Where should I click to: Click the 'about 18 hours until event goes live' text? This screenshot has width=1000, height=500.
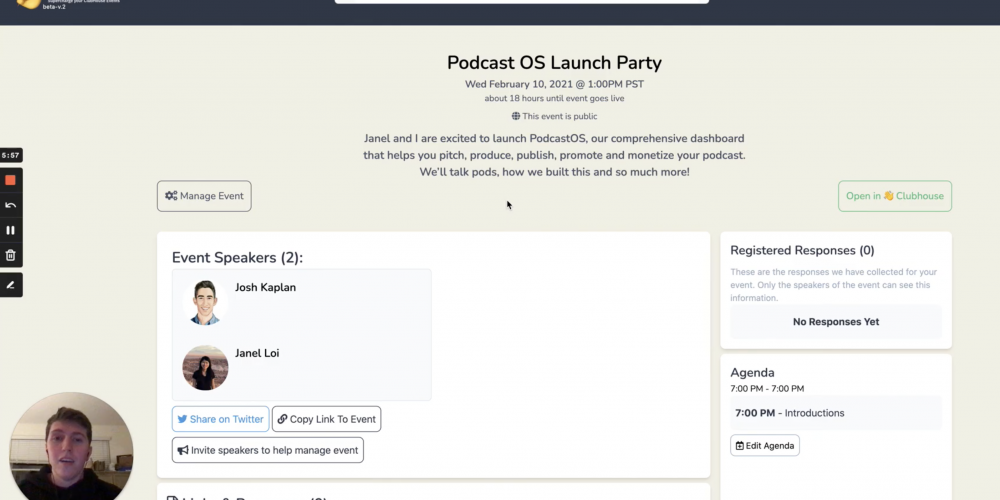coord(554,99)
